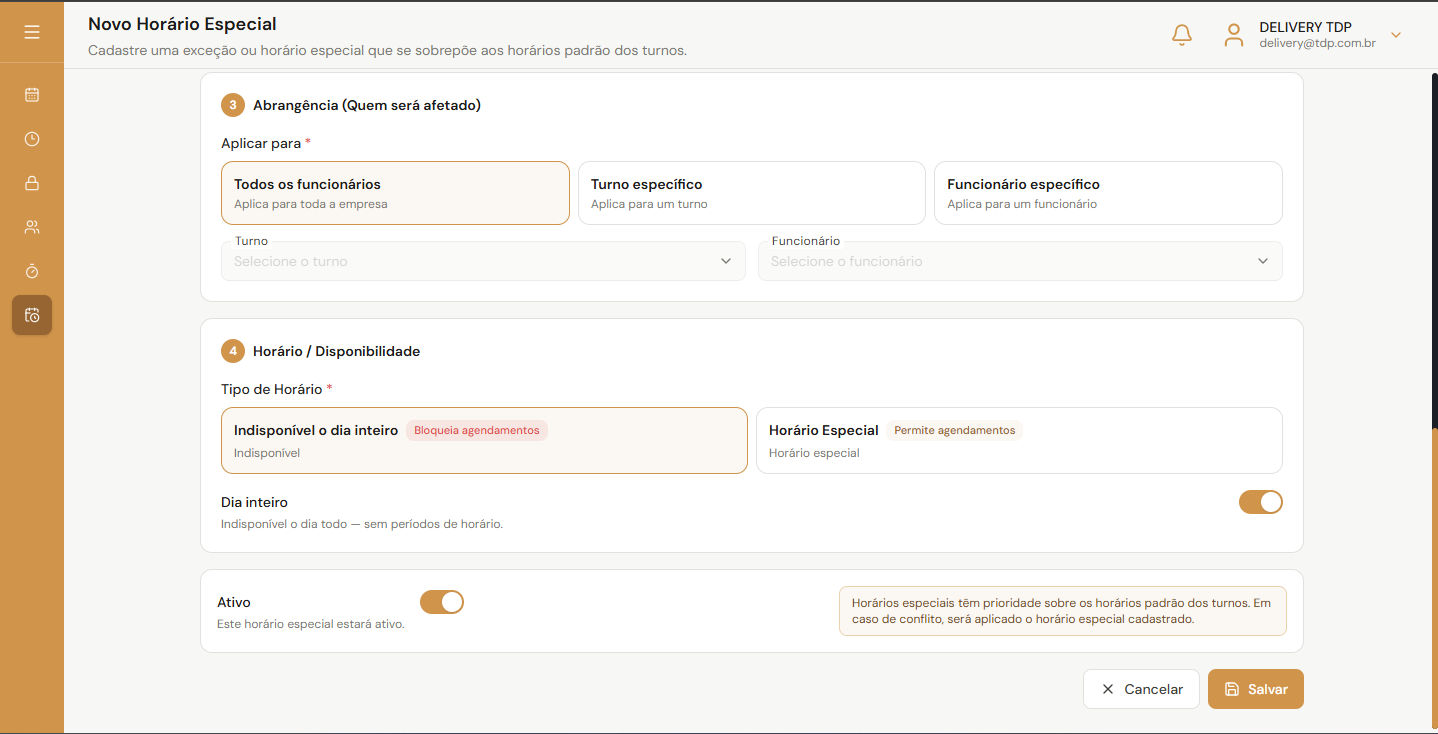Viewport: 1438px width, 734px height.
Task: Click the Salvar button
Action: [x=1256, y=689]
